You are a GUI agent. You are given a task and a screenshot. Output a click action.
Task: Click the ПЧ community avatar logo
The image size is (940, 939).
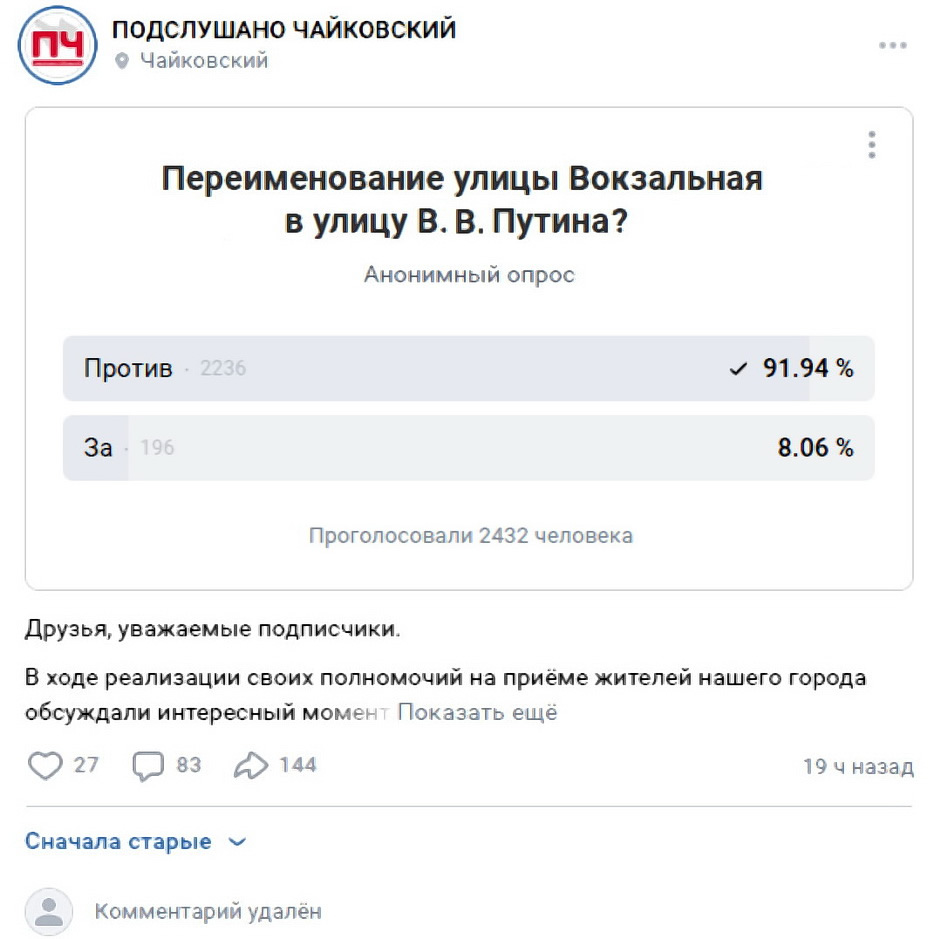click(58, 45)
